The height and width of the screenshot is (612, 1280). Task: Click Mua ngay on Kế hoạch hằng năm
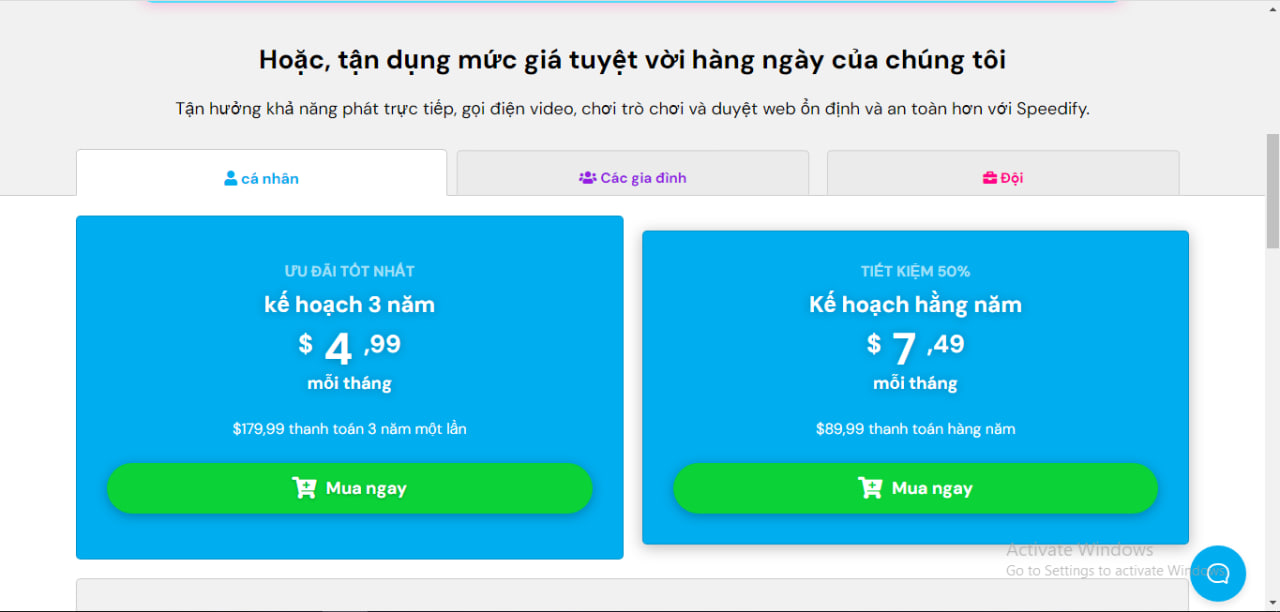pyautogui.click(x=916, y=488)
